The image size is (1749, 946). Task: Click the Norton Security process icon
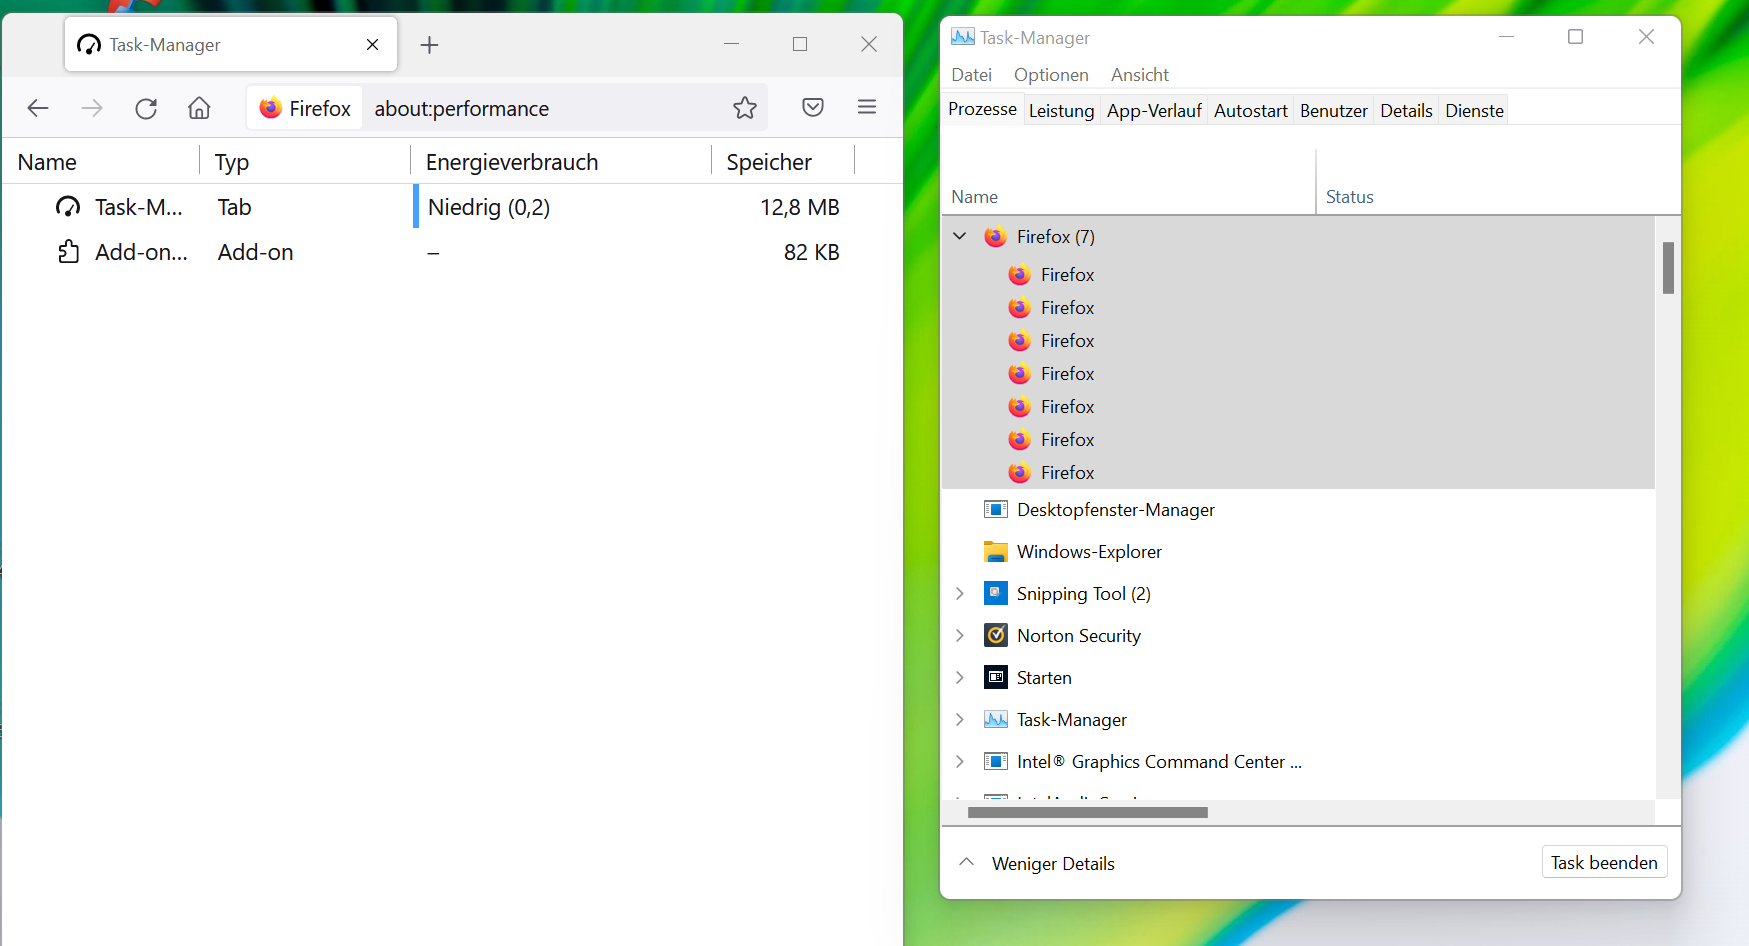[995, 636]
